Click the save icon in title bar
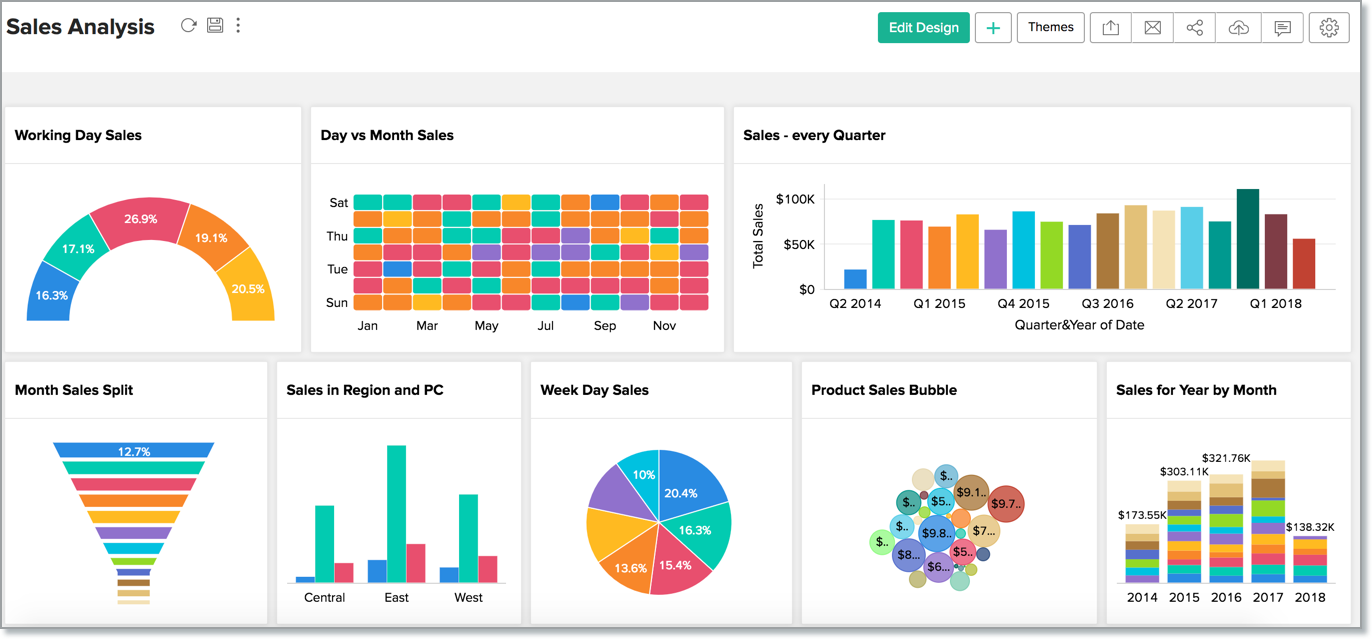Image resolution: width=1372 pixels, height=639 pixels. pos(214,26)
